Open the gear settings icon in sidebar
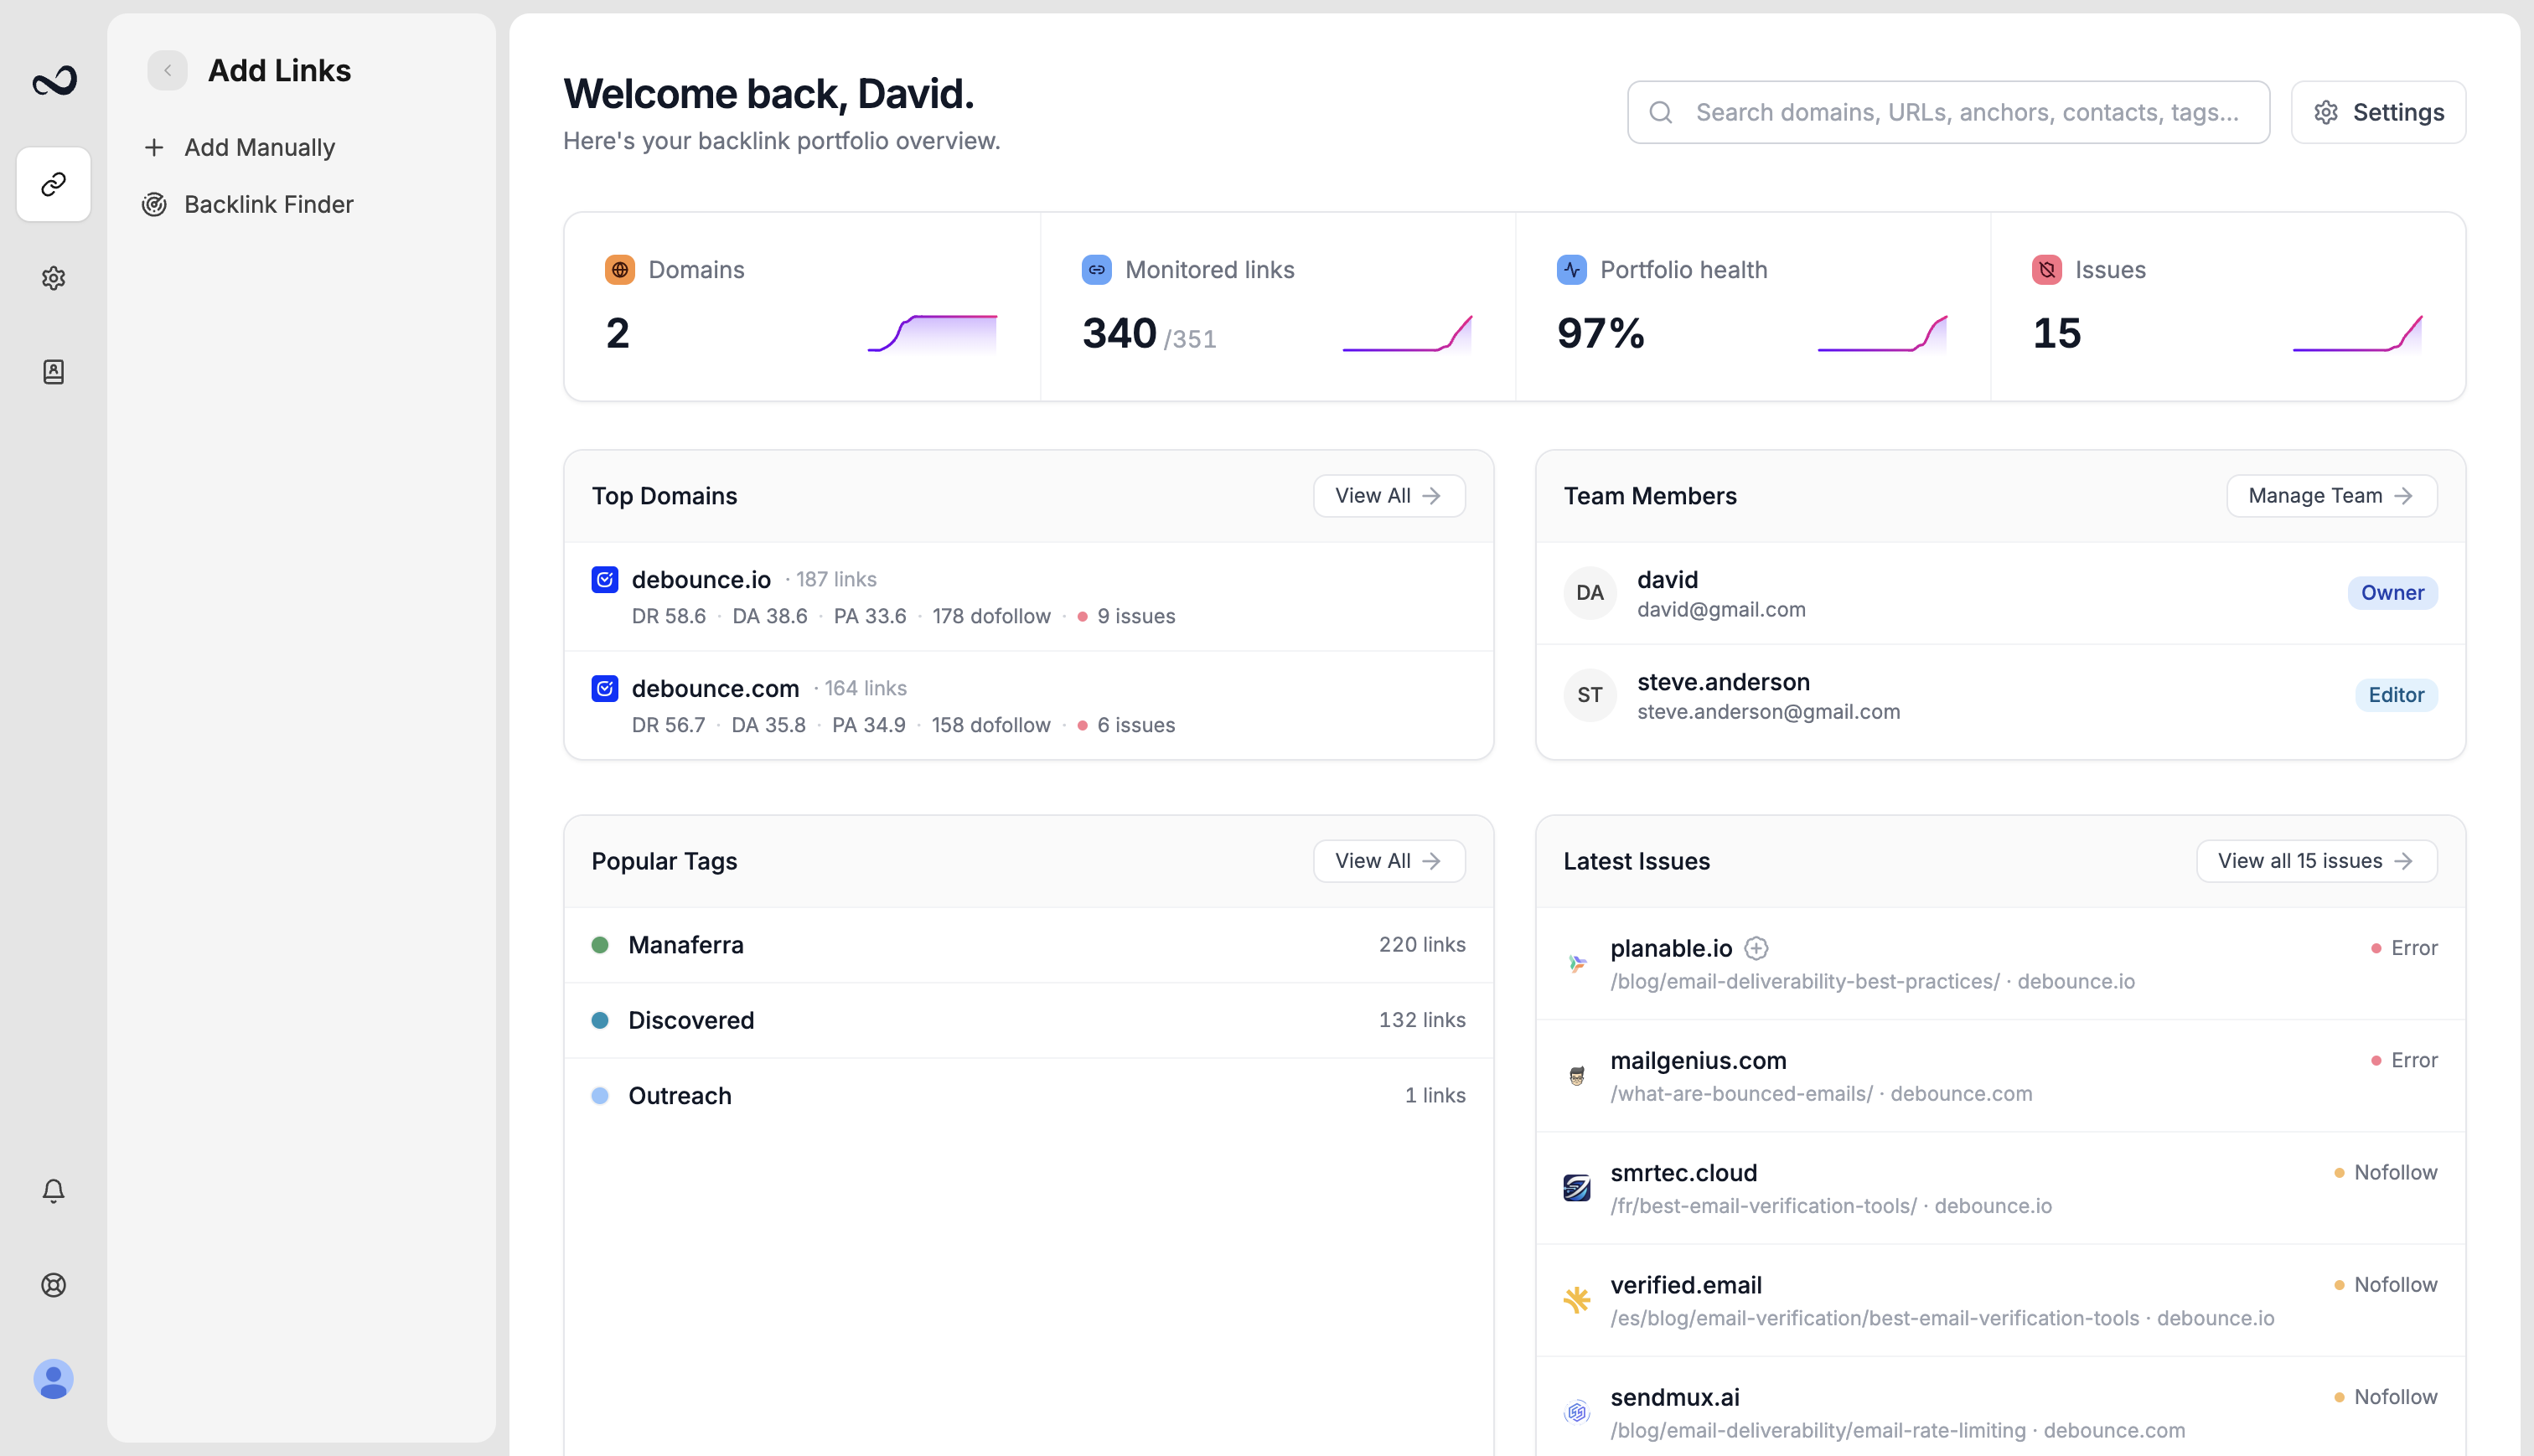Image resolution: width=2534 pixels, height=1456 pixels. (x=54, y=278)
